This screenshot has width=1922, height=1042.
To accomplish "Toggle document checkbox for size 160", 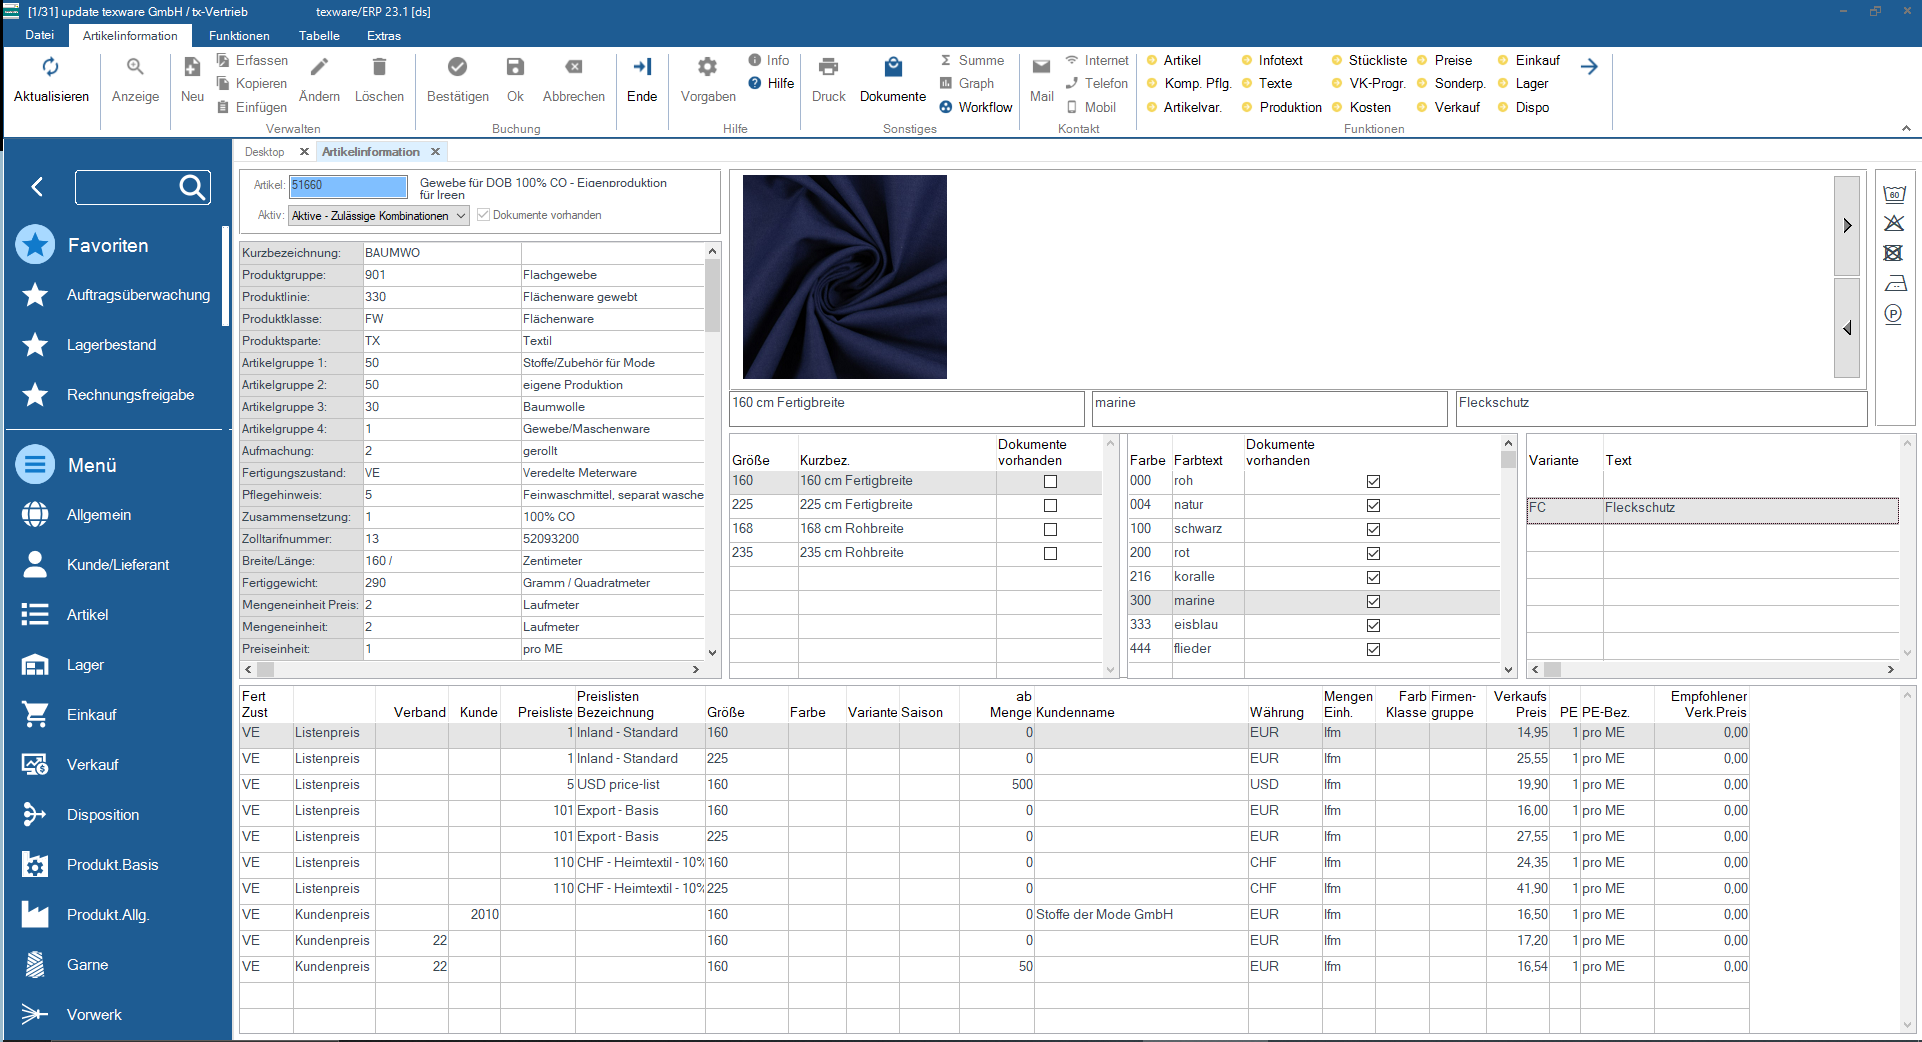I will tap(1050, 482).
